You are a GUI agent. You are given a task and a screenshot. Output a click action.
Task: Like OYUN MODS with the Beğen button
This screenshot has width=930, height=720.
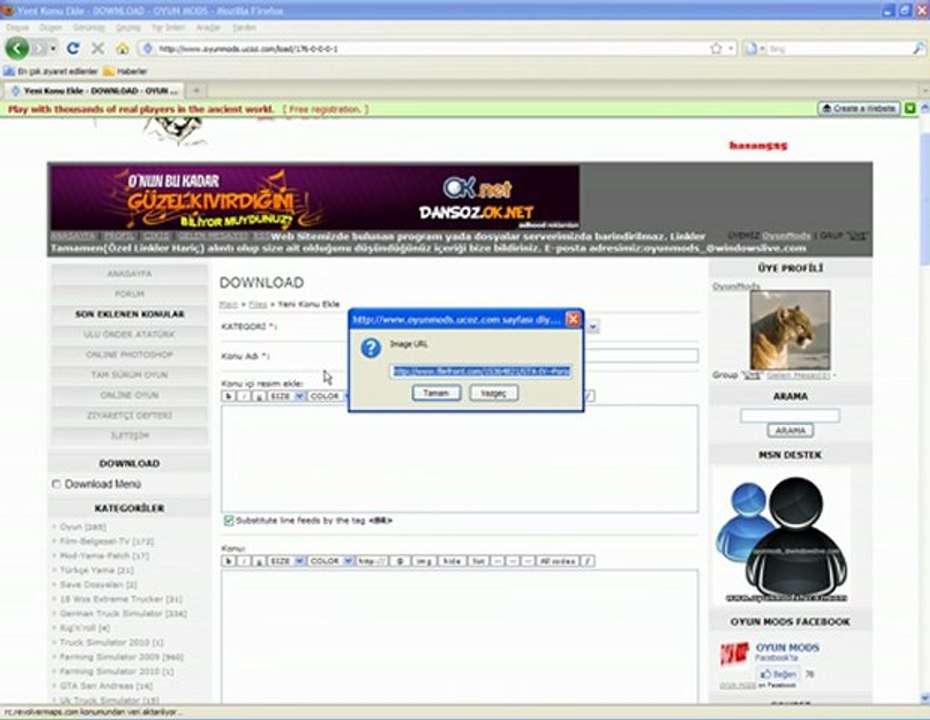point(778,674)
